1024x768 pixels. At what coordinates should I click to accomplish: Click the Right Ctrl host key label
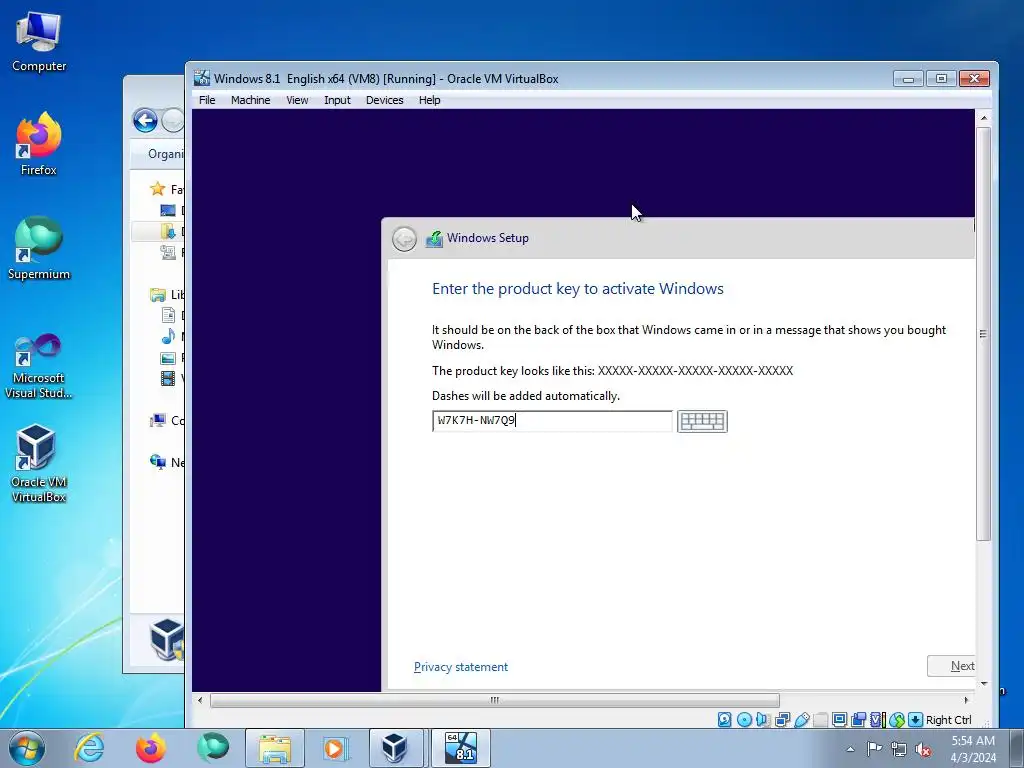[x=949, y=720]
